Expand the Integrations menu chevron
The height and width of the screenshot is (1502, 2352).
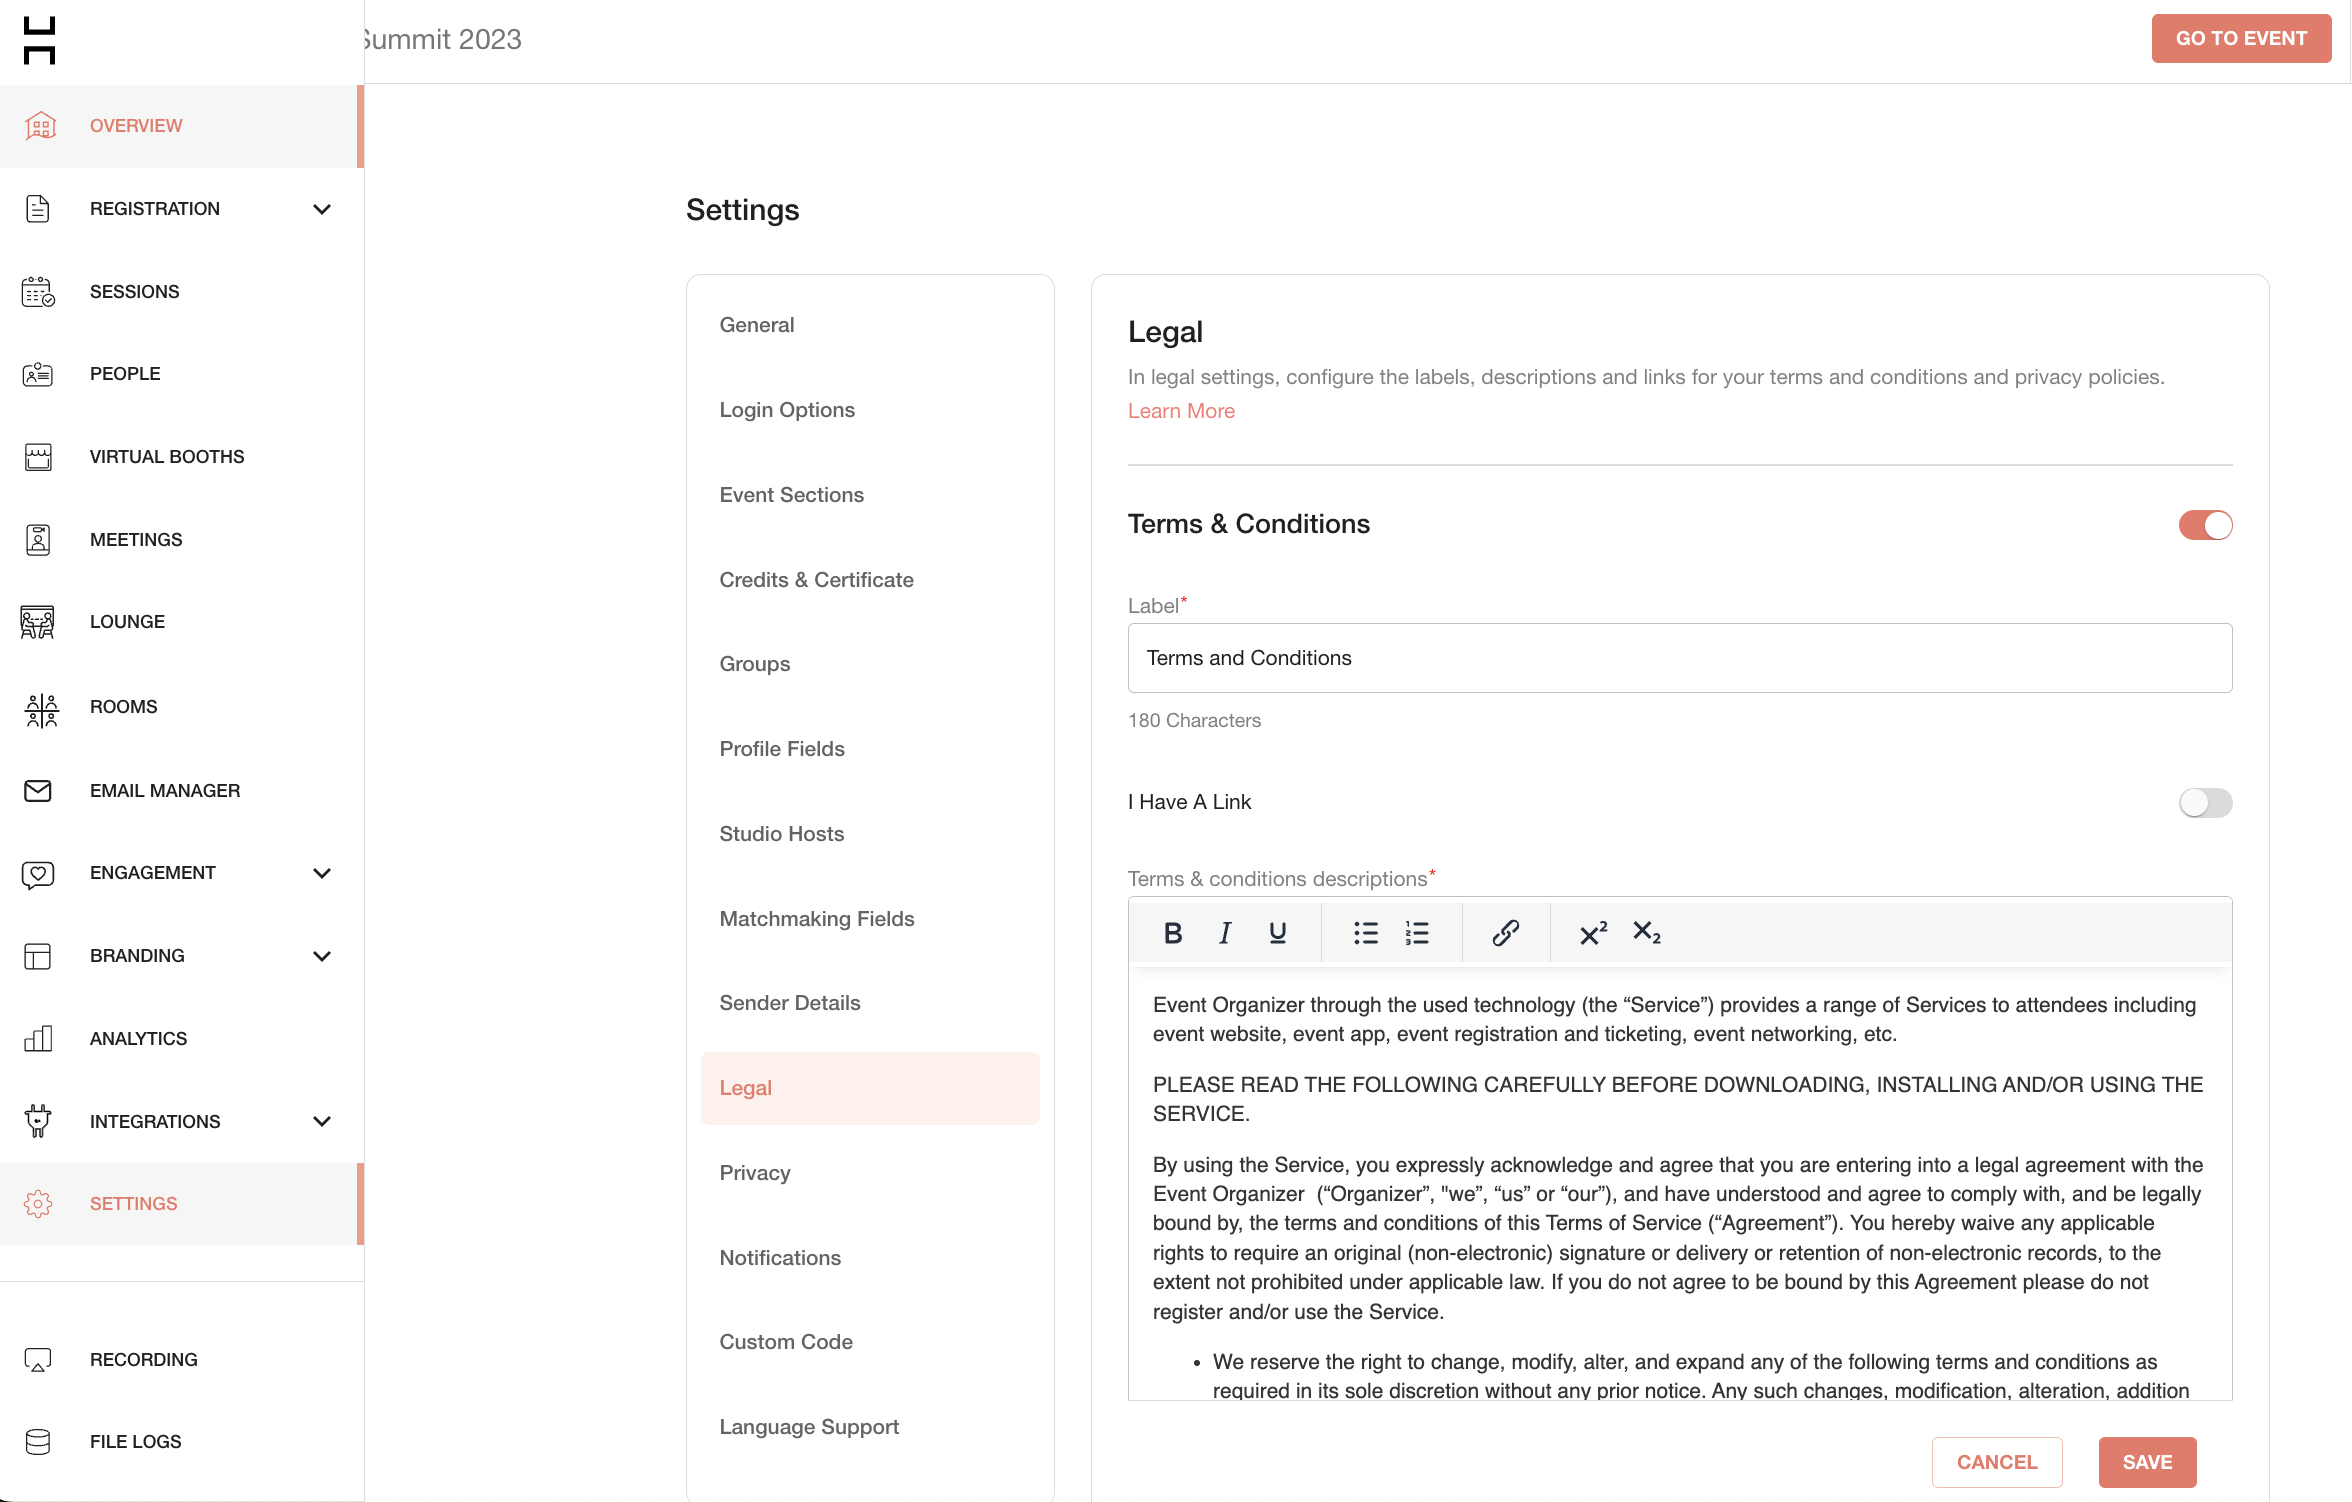click(x=322, y=1121)
